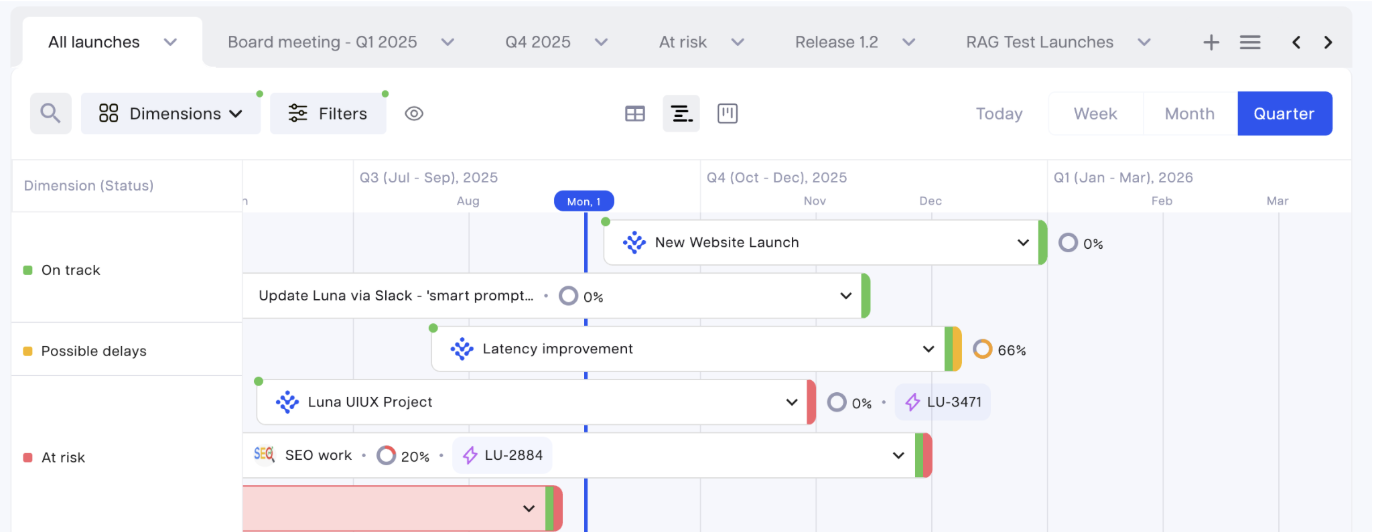This screenshot has height=532, width=1376.
Task: Open the Dimensions dropdown
Action: [x=171, y=114]
